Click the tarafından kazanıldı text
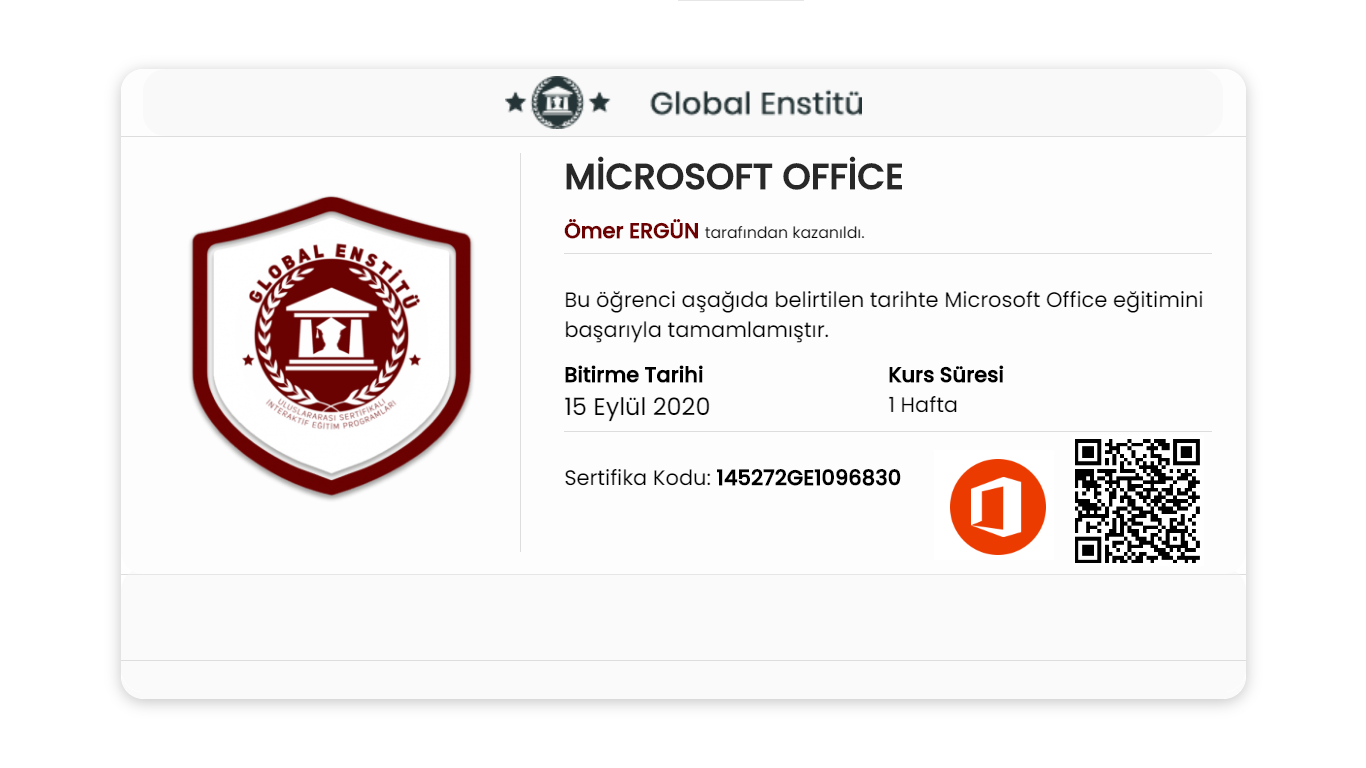The image size is (1366, 768). (x=784, y=233)
